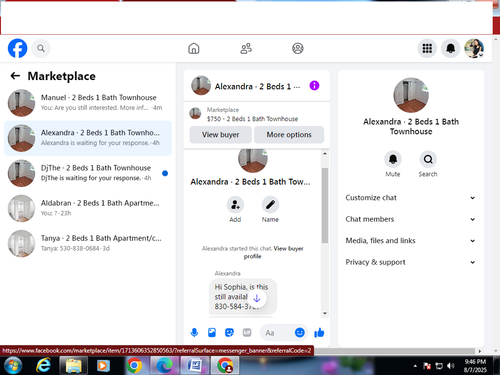This screenshot has width=500, height=375.
Task: Open the file Explorer folder on taskbar
Action: coord(74,366)
